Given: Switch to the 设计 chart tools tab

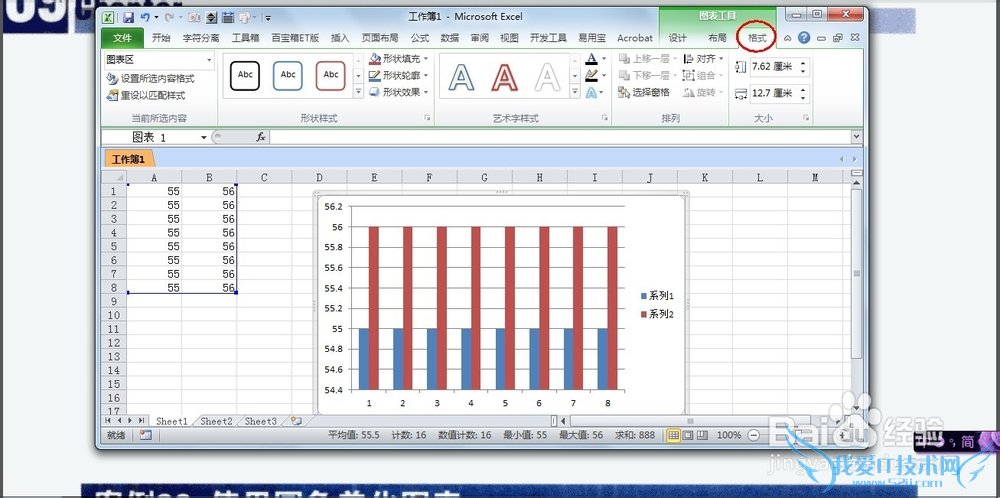Looking at the screenshot, I should click(677, 38).
